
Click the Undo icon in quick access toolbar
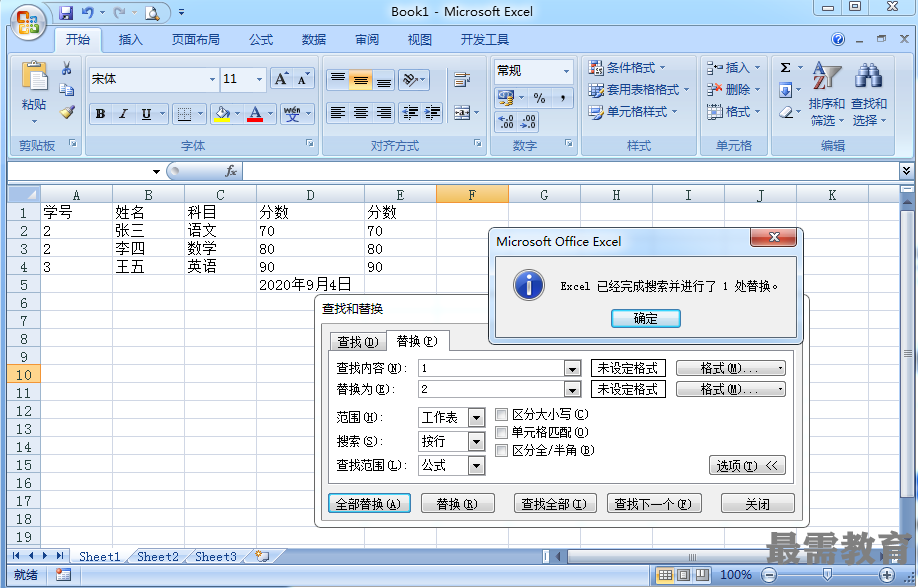[x=87, y=12]
